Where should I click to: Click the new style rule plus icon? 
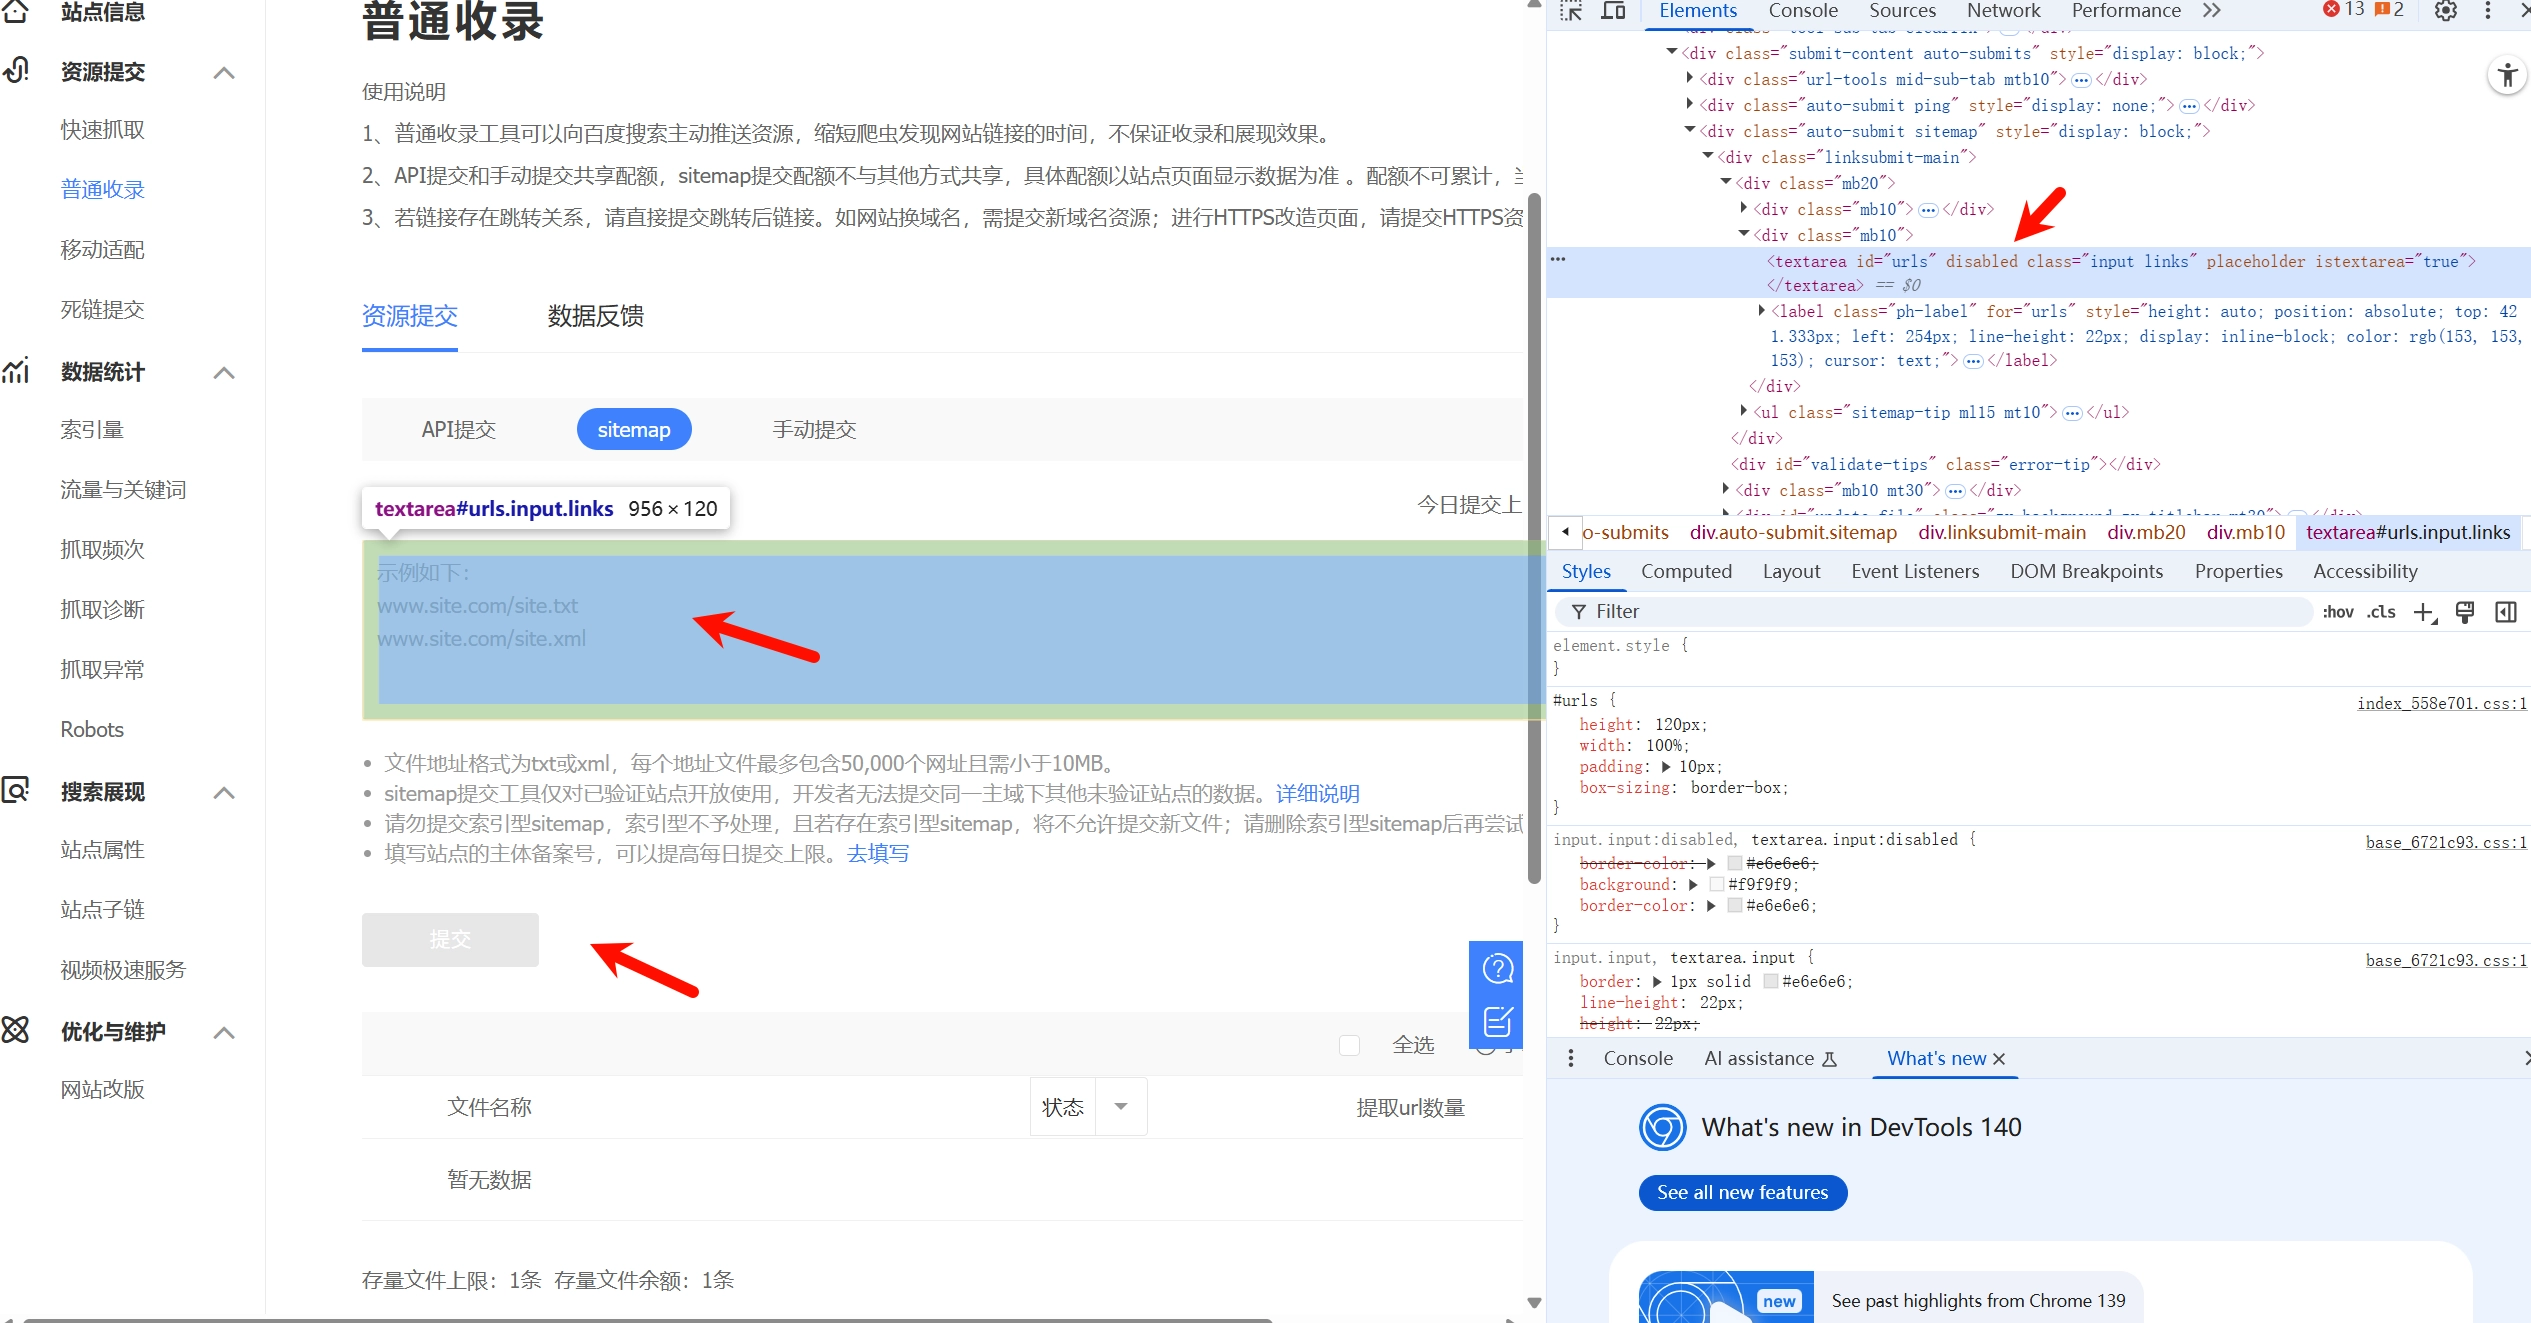2424,612
